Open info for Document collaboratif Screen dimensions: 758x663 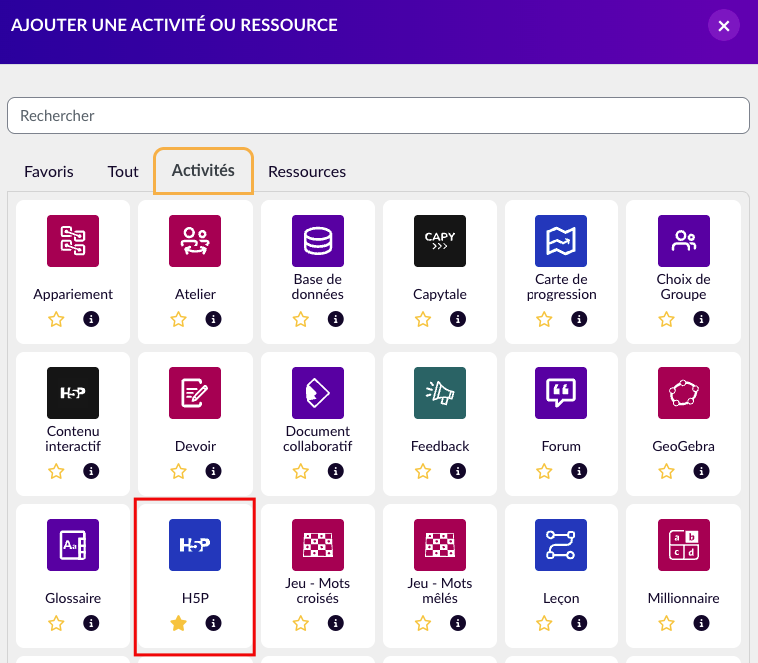[335, 471]
